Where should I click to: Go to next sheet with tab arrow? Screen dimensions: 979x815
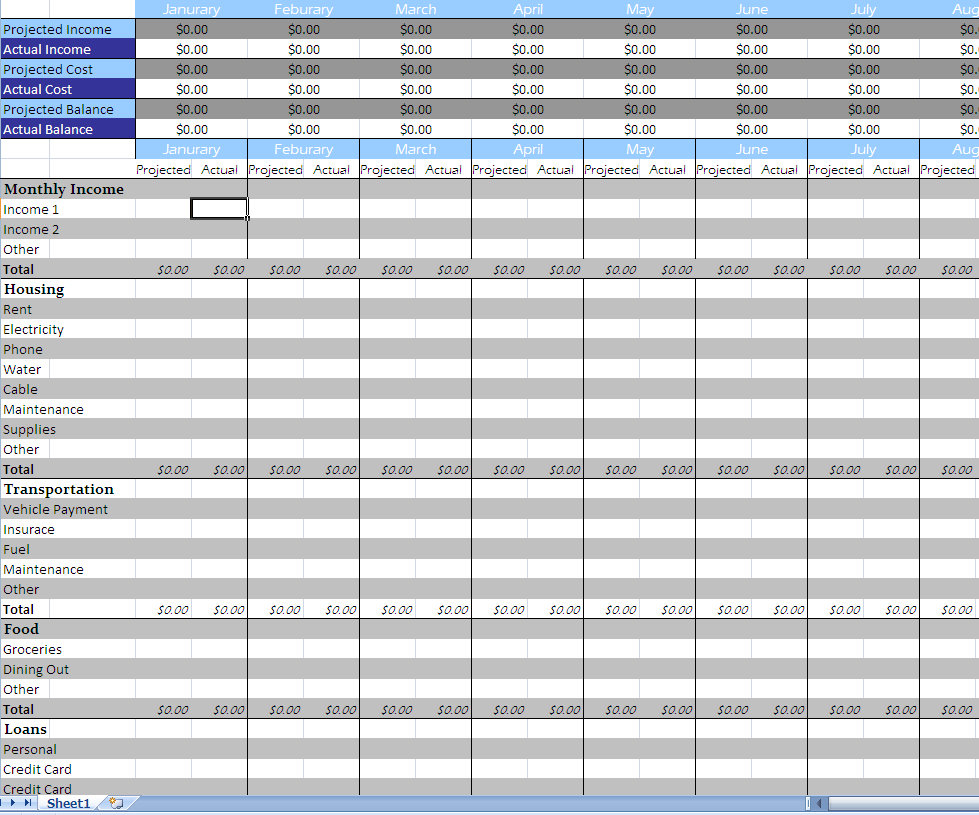12,803
